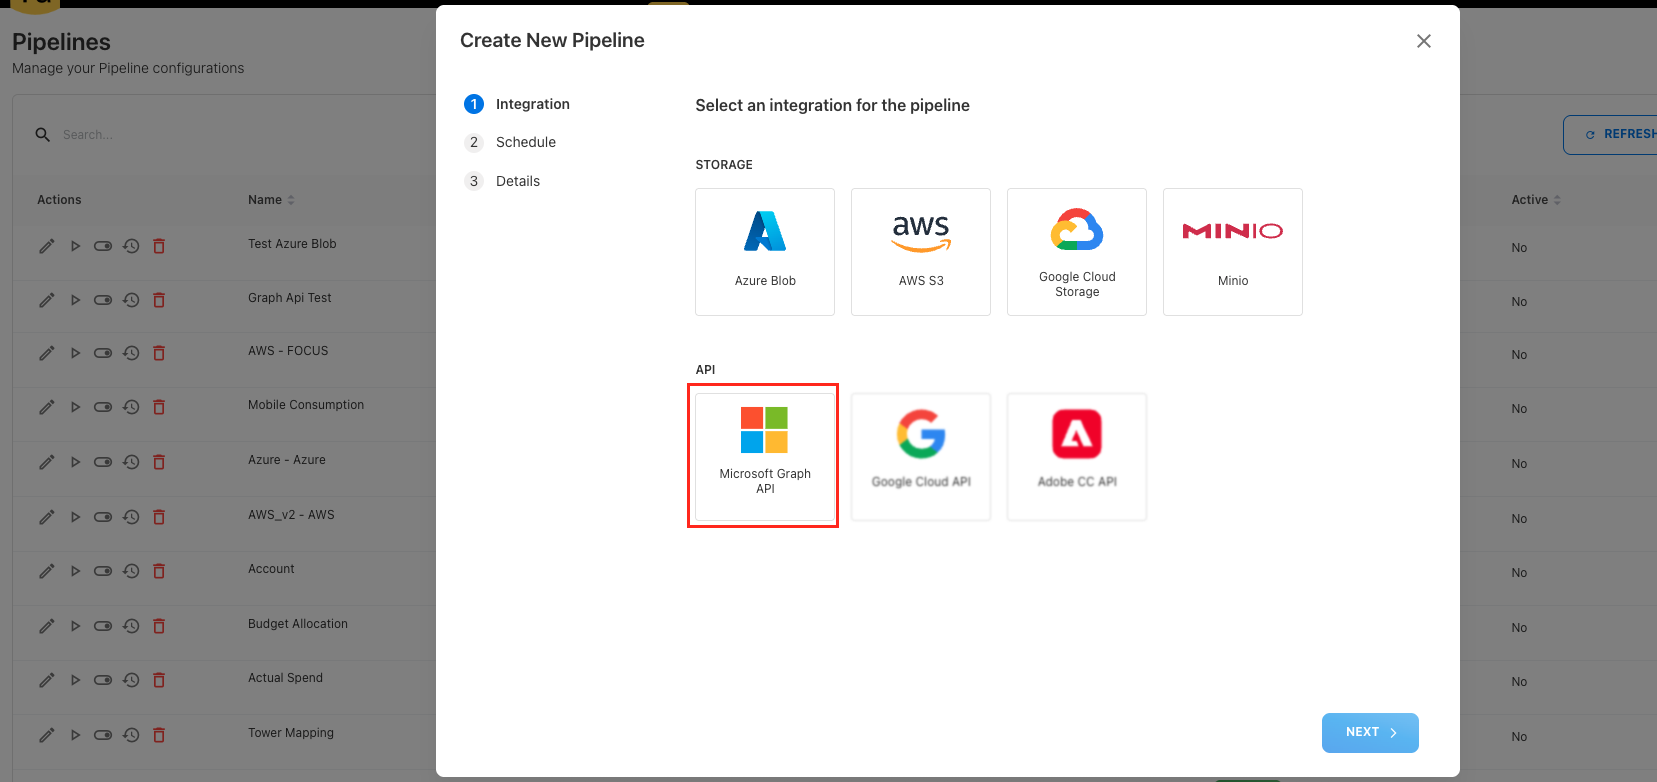
Task: Run the Graph Api Test pipeline
Action: click(75, 300)
